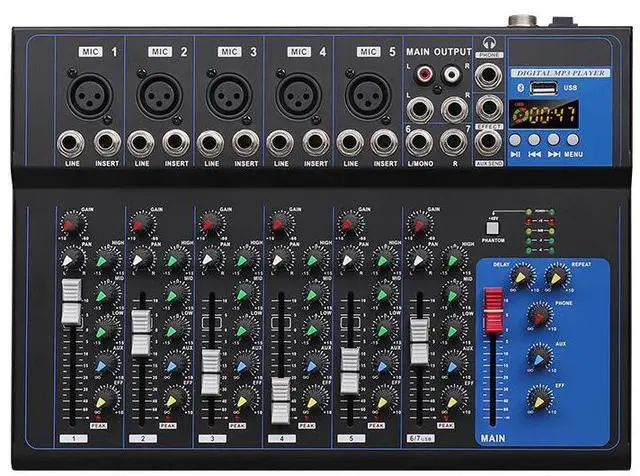Click the channel 4 green HIGH EQ knob
This screenshot has width=640, height=476.
tap(316, 260)
